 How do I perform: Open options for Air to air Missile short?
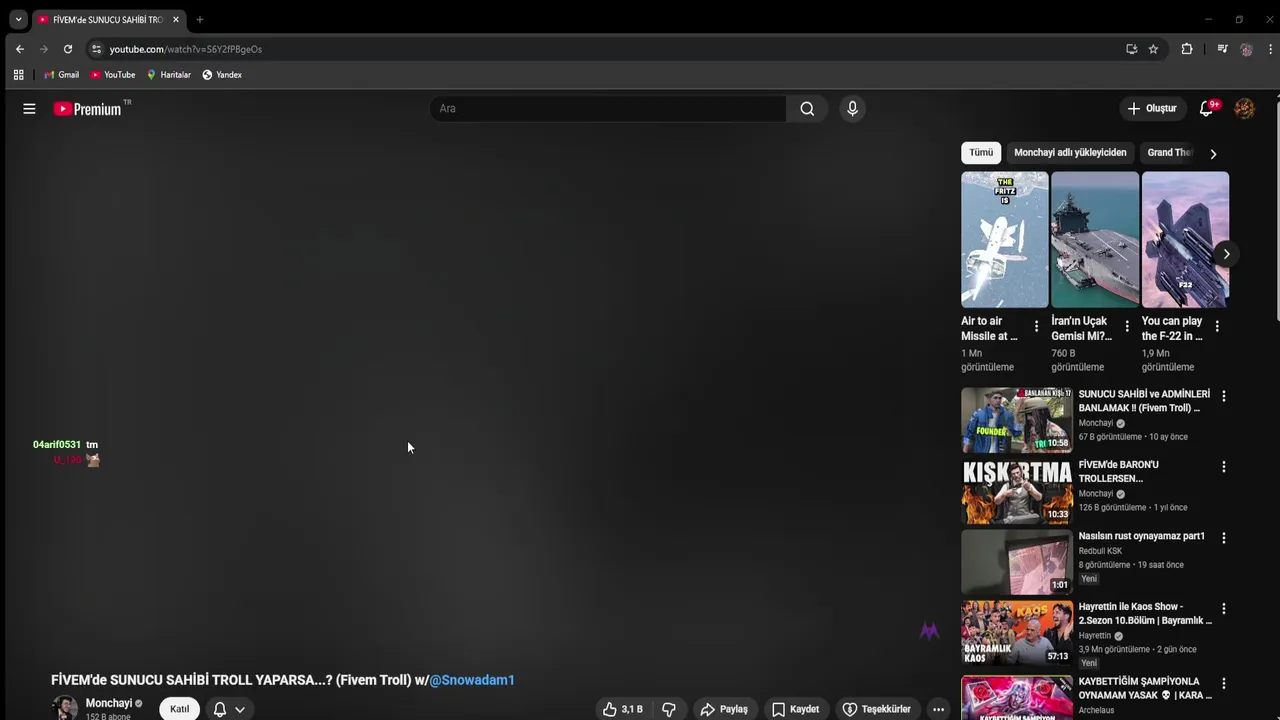1036,326
